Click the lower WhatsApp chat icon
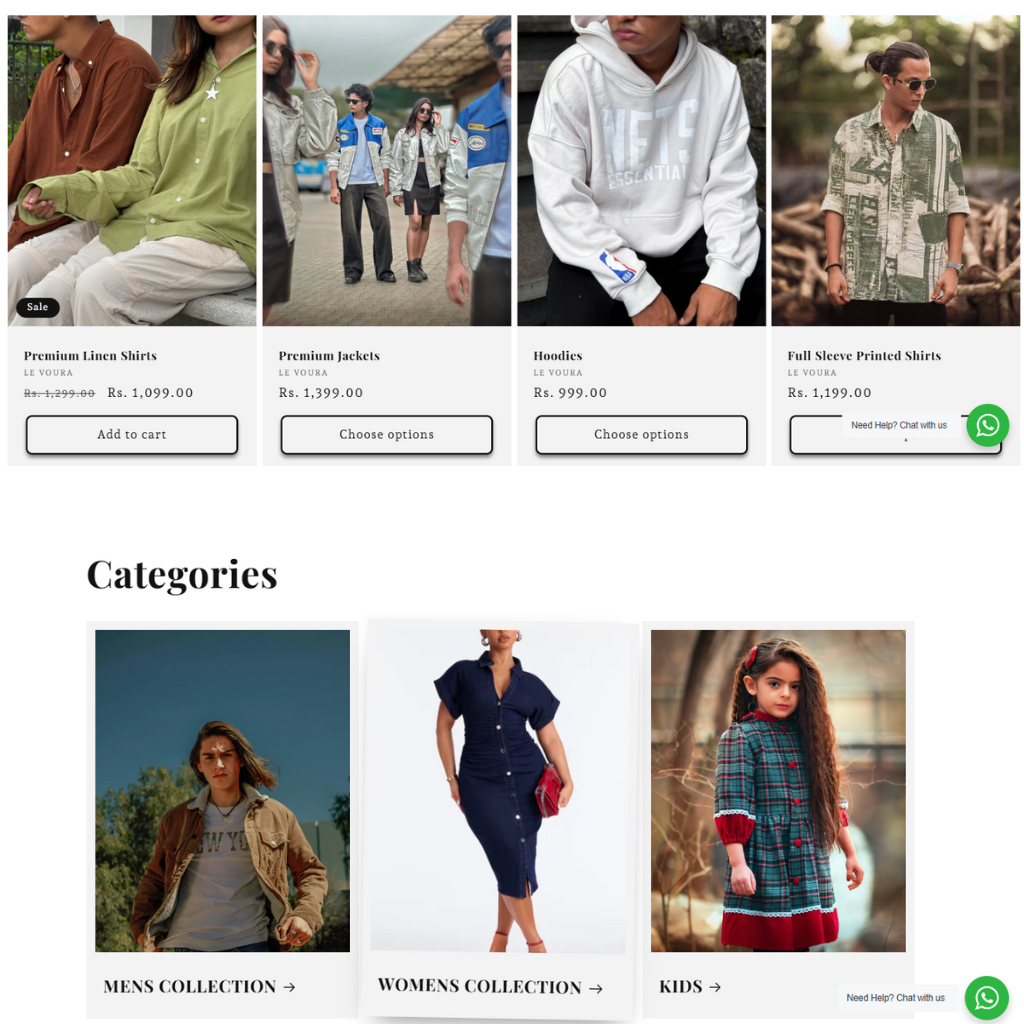Viewport: 1024px width, 1024px height. (986, 997)
